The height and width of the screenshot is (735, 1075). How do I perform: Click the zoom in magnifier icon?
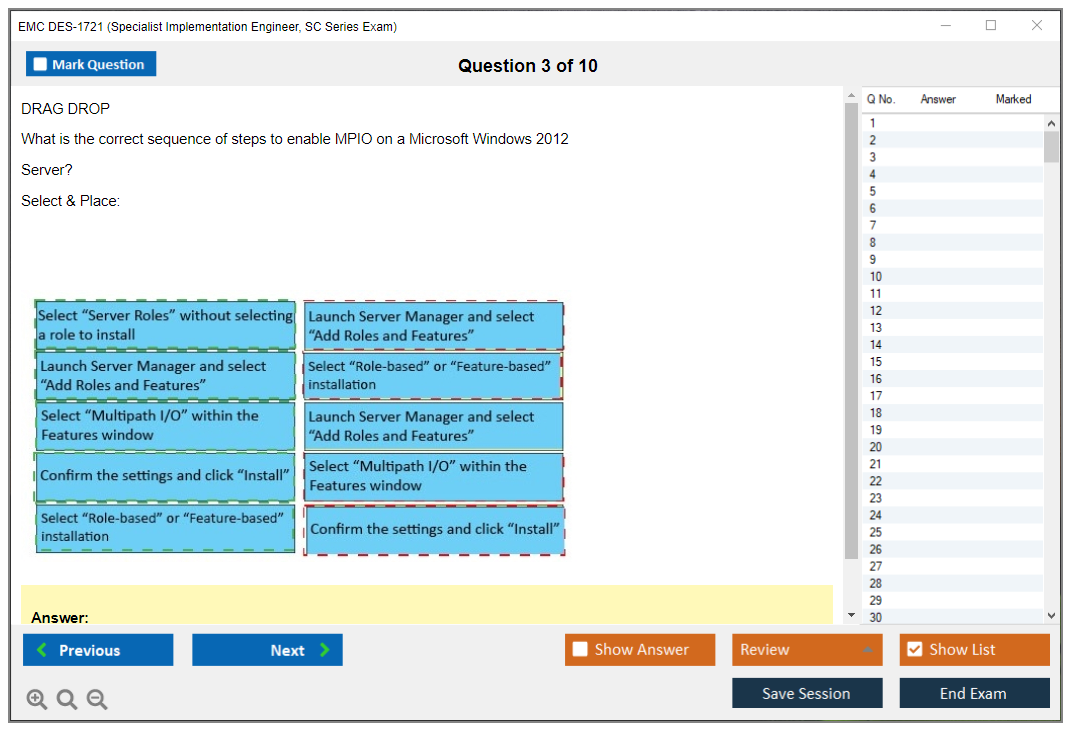pos(37,700)
